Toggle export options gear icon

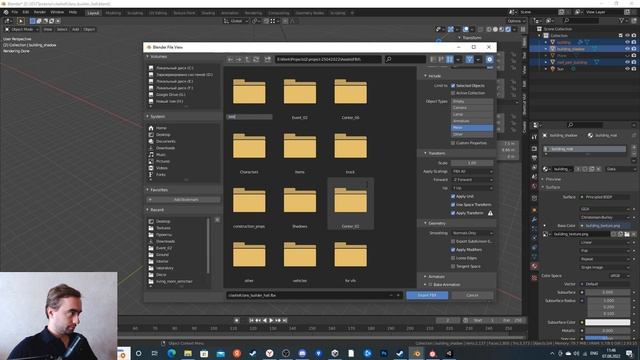coord(489,60)
